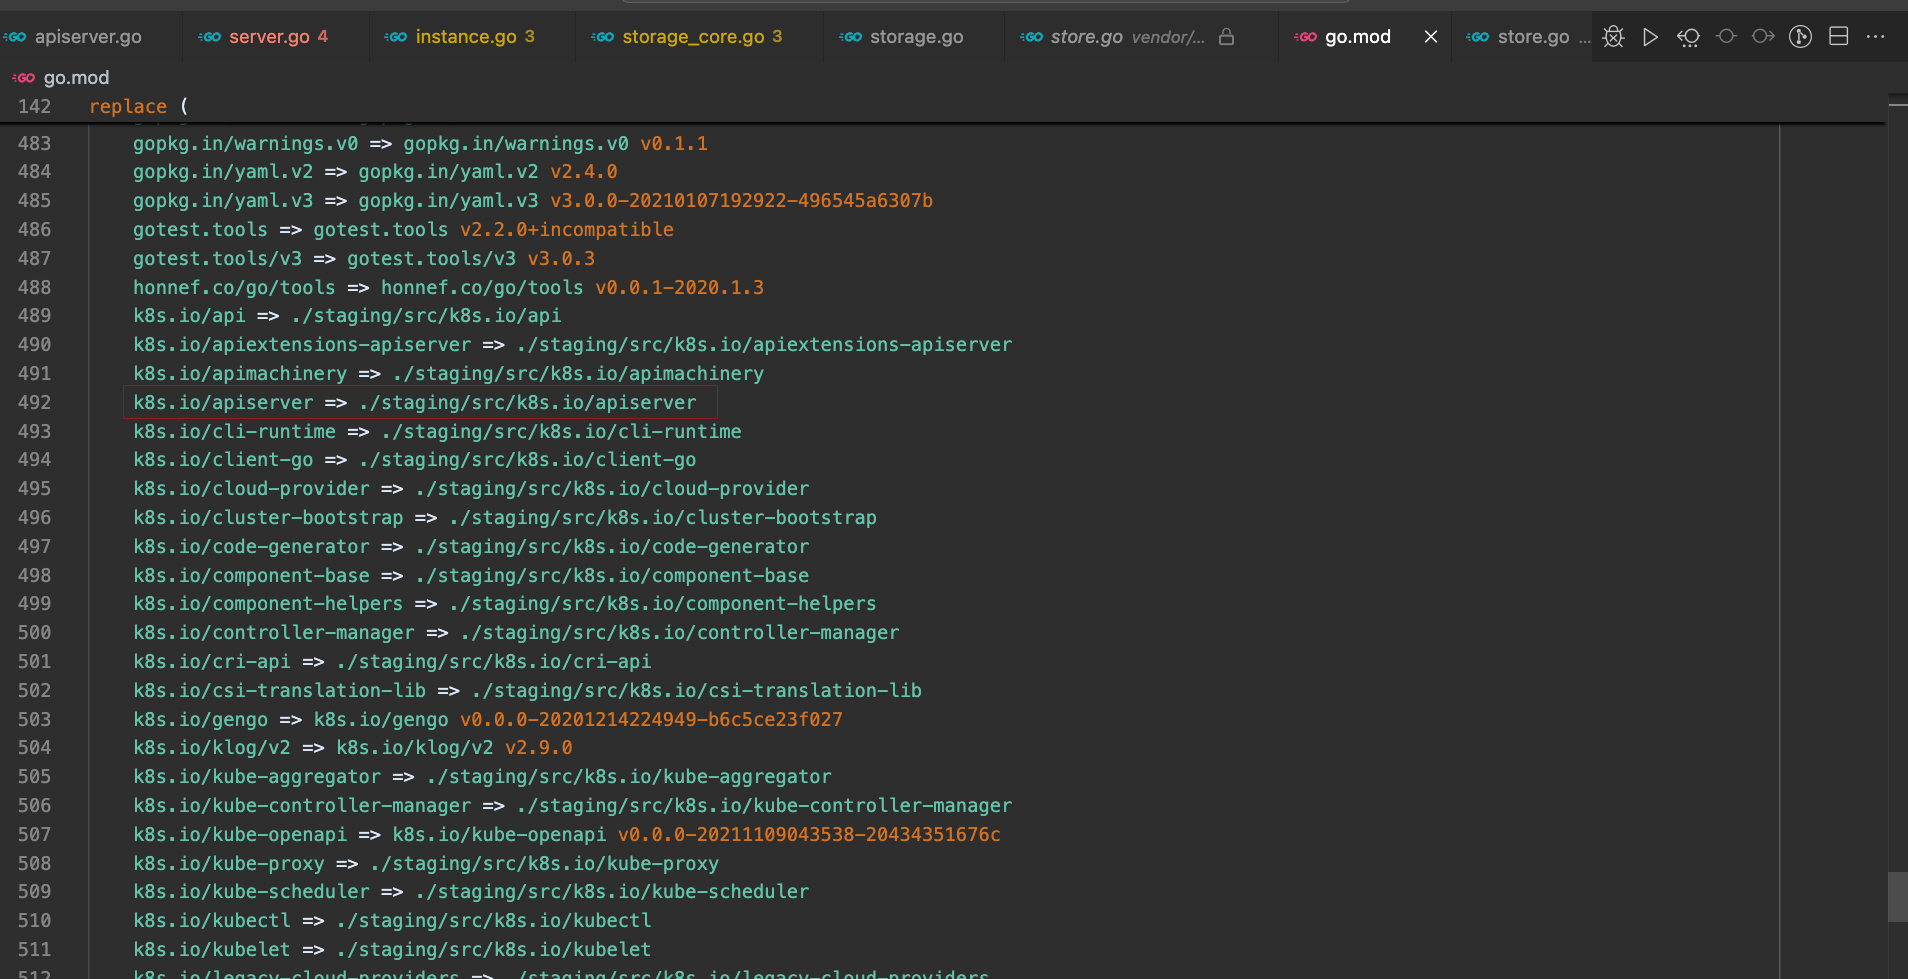Click the lock icon on vendor store.go tab
Viewport: 1908px width, 979px height.
pos(1226,37)
